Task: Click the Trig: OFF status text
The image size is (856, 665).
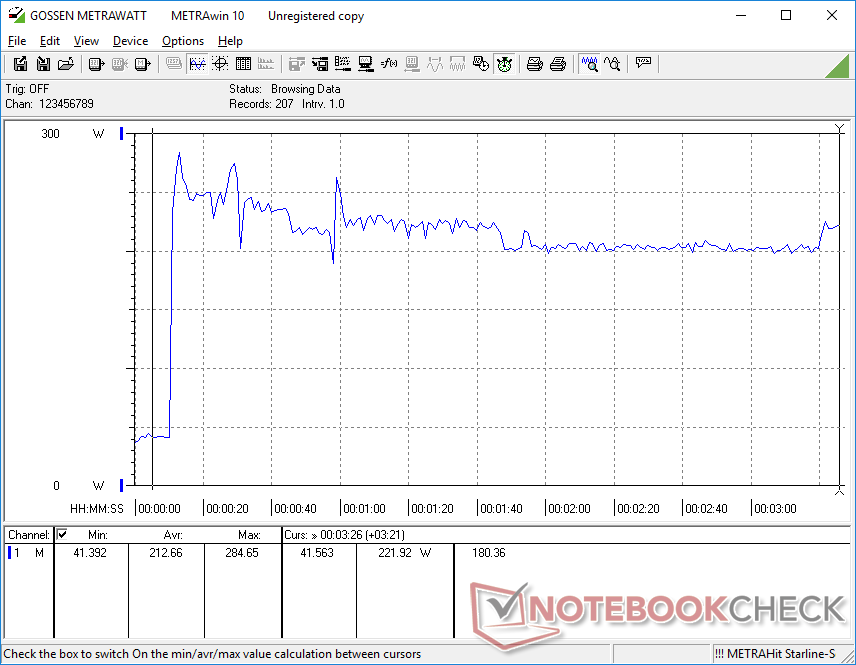Action: (27, 88)
